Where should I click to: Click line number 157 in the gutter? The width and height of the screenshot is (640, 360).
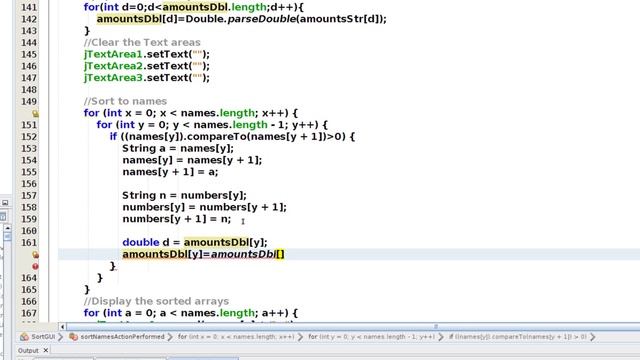29,196
